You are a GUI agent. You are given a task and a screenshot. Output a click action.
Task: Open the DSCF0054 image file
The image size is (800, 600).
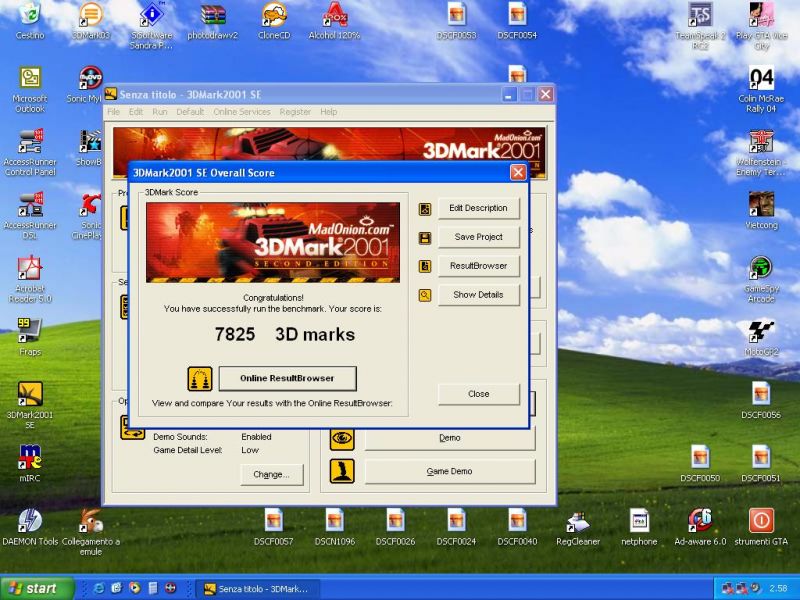(x=517, y=21)
